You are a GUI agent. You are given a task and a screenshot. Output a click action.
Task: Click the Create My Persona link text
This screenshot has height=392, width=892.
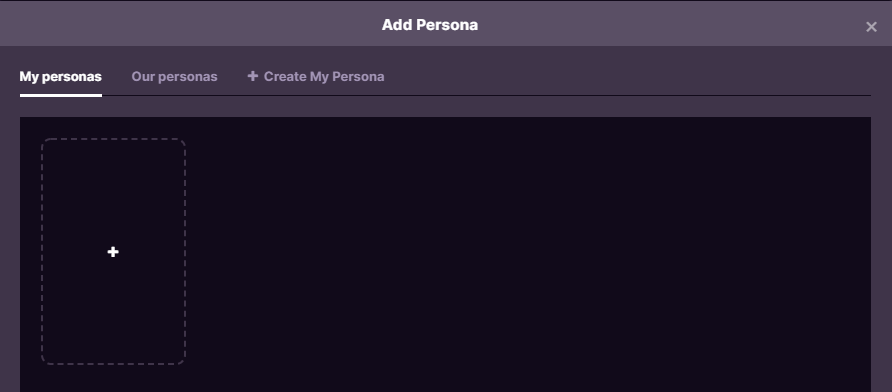tap(324, 76)
